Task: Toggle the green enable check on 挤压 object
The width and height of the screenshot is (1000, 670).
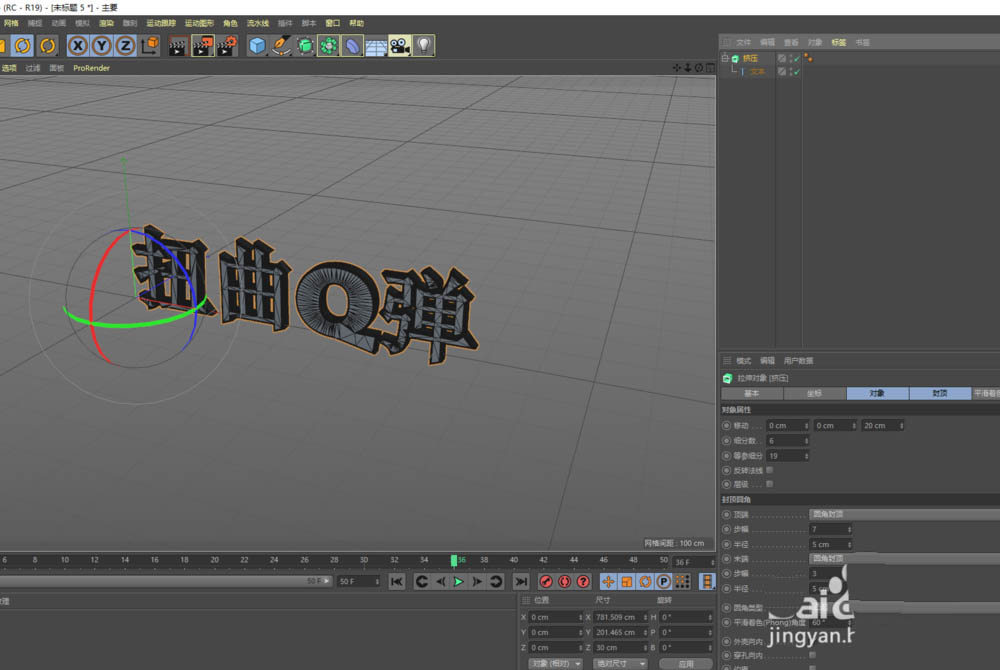Action: 796,57
